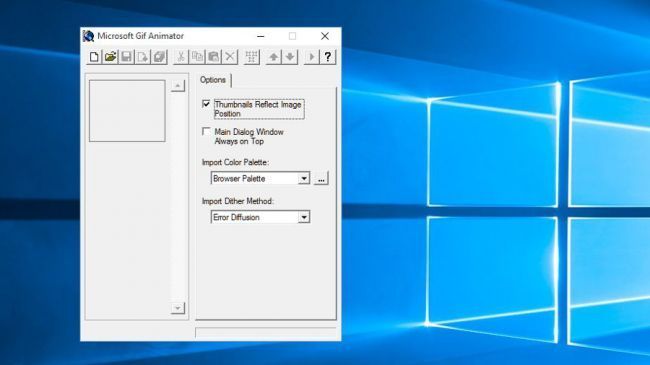Click the Copy toolbar icon
This screenshot has width=650, height=365.
(197, 57)
